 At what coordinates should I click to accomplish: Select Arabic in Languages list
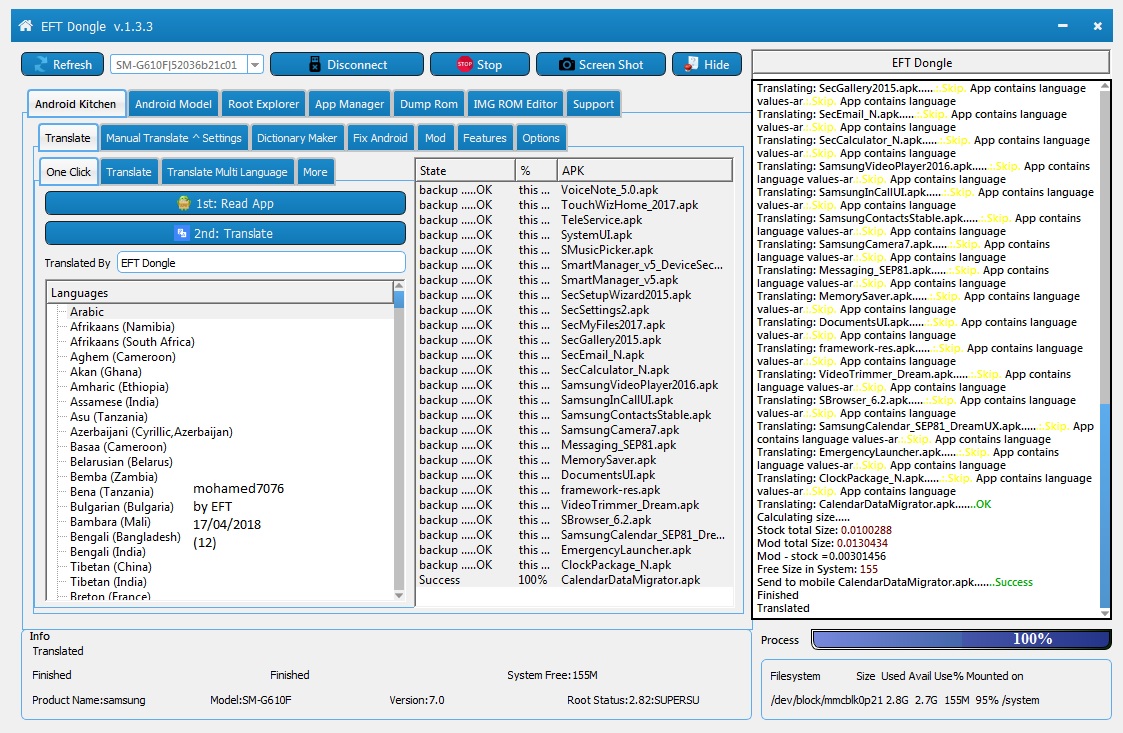(87, 312)
